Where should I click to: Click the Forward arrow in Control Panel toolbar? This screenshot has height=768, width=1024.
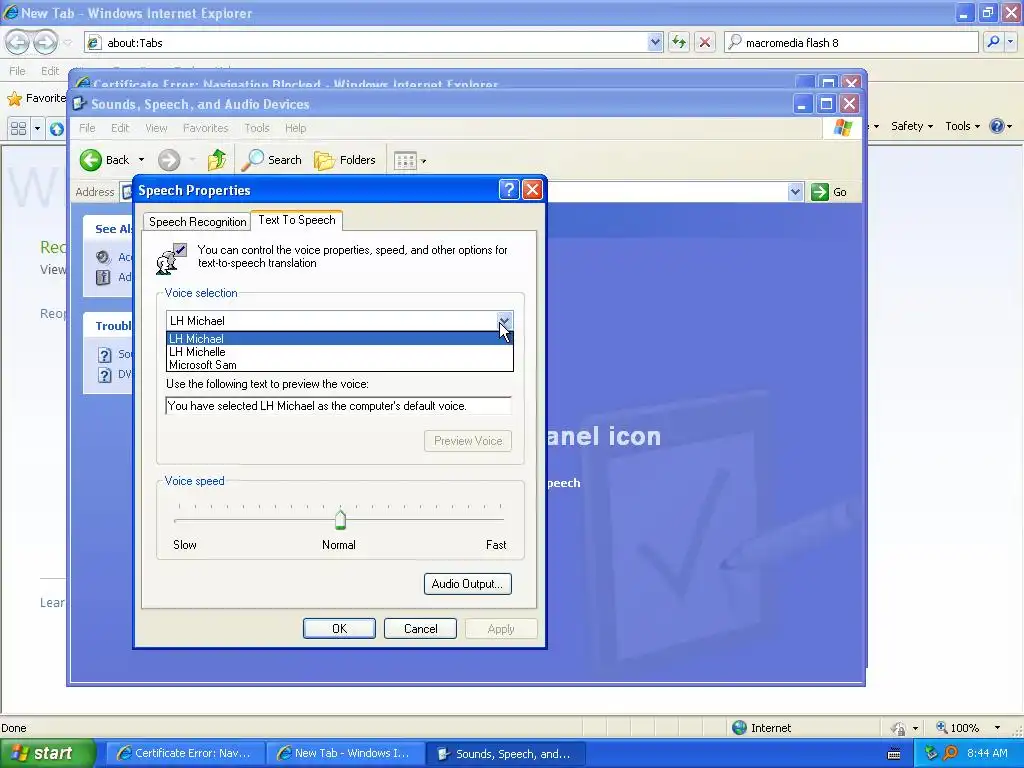coord(169,160)
